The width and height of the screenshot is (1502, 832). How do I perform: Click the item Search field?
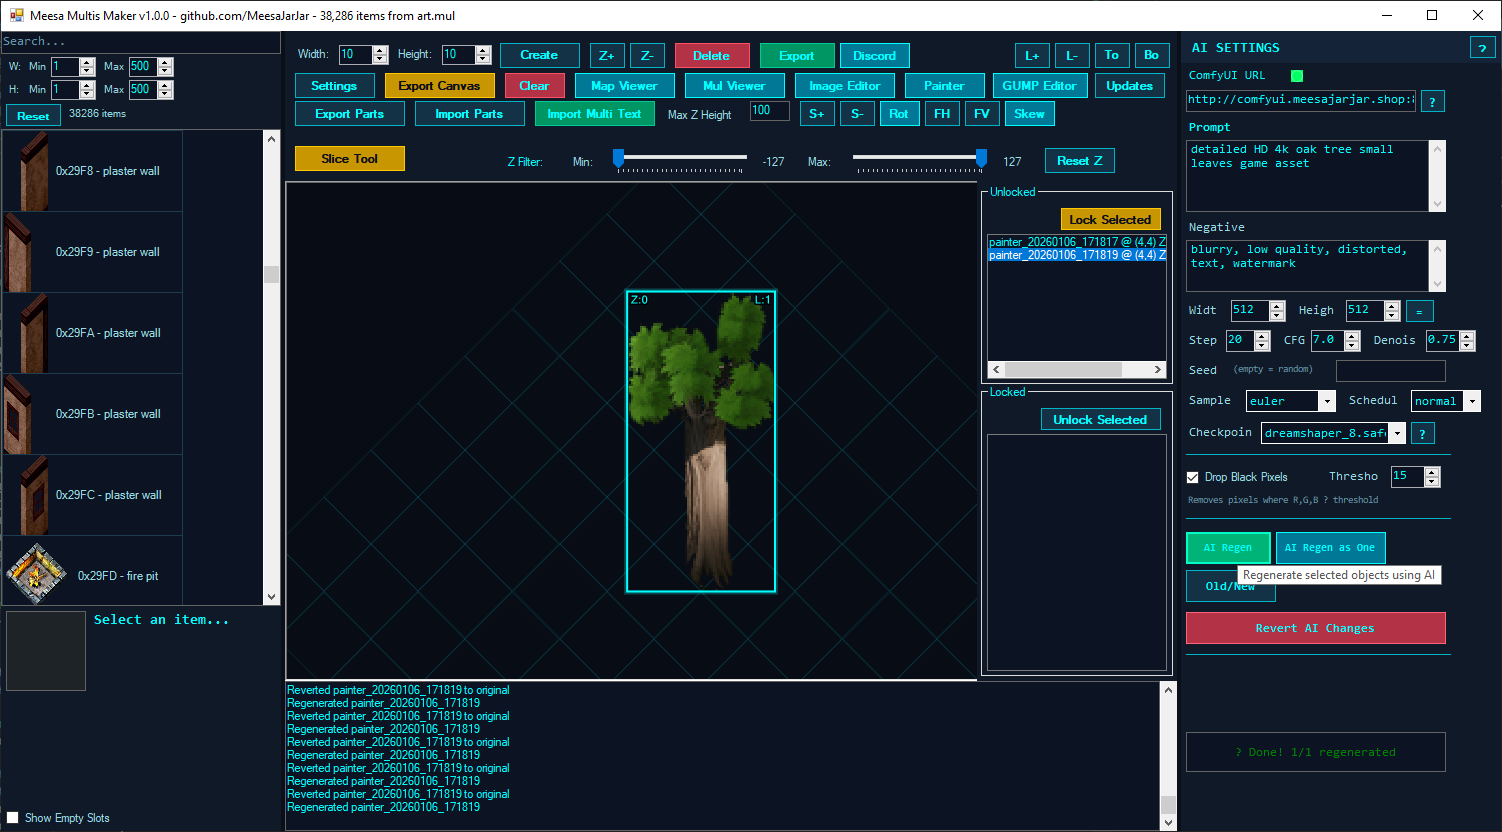140,42
